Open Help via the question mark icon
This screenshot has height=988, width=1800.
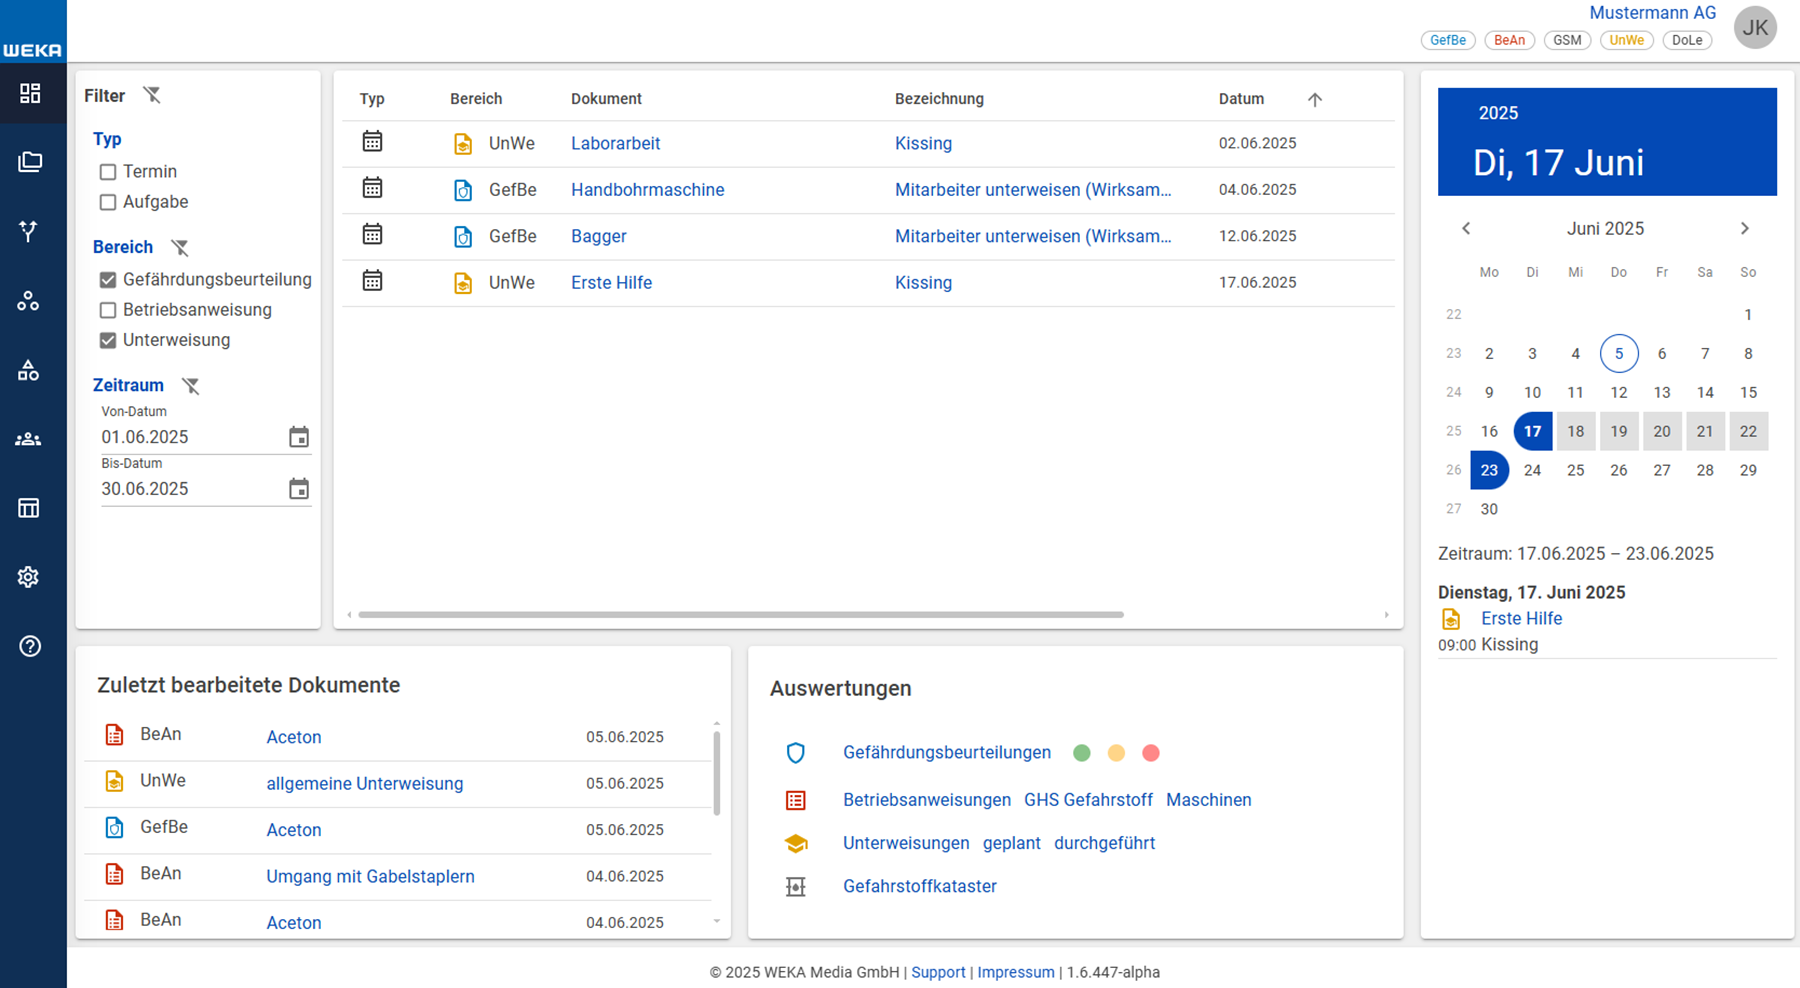(29, 646)
